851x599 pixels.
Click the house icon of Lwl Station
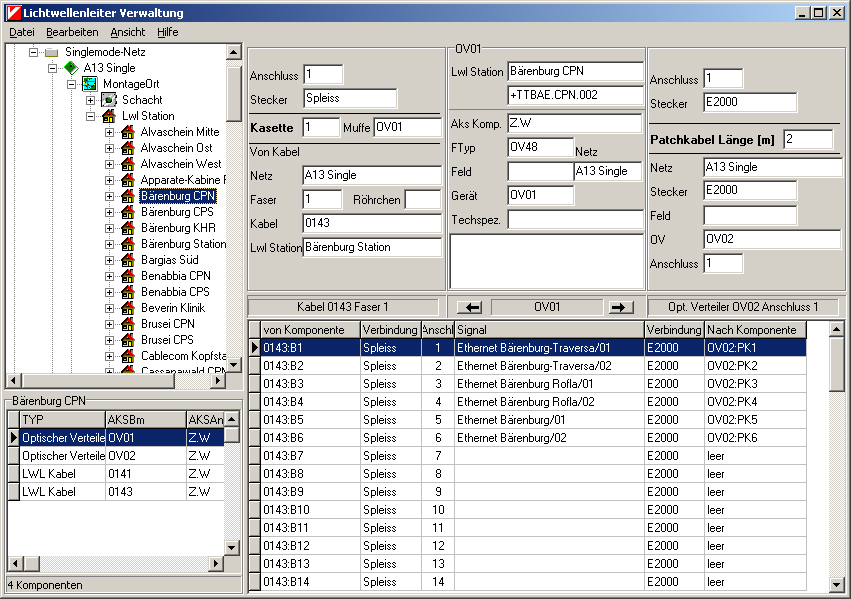[109, 116]
